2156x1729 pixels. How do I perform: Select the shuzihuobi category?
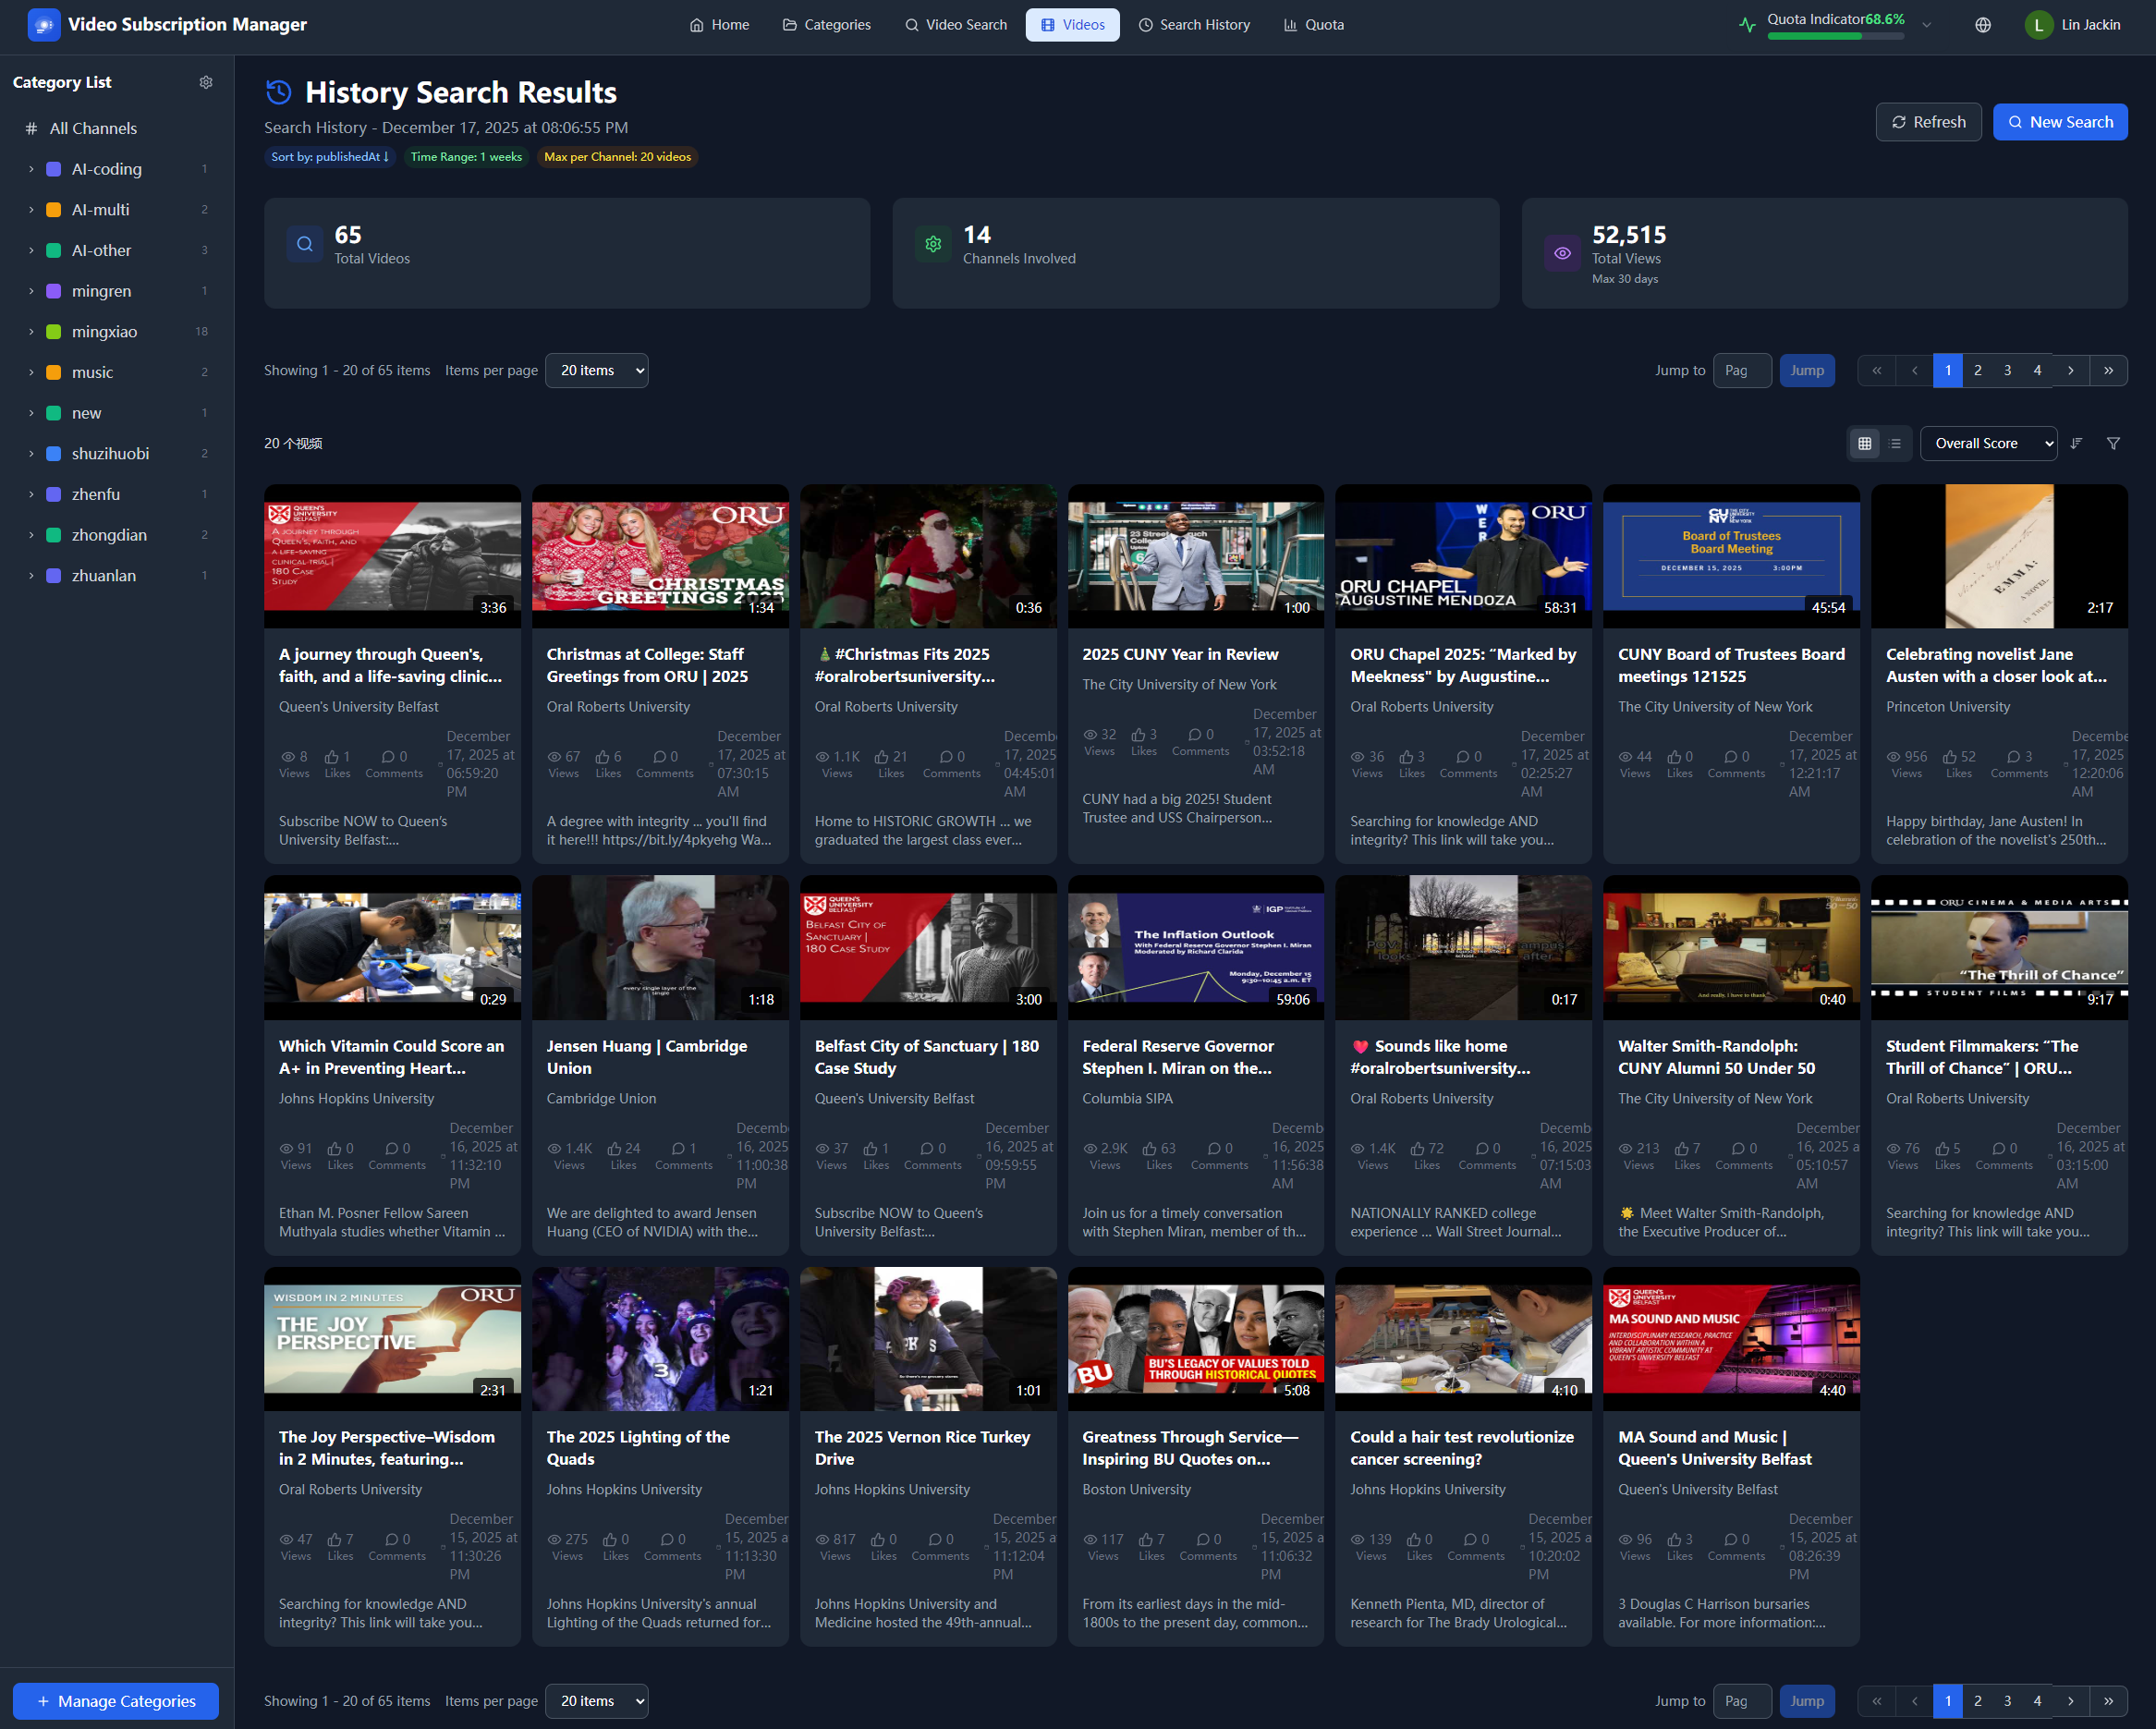pyautogui.click(x=117, y=454)
